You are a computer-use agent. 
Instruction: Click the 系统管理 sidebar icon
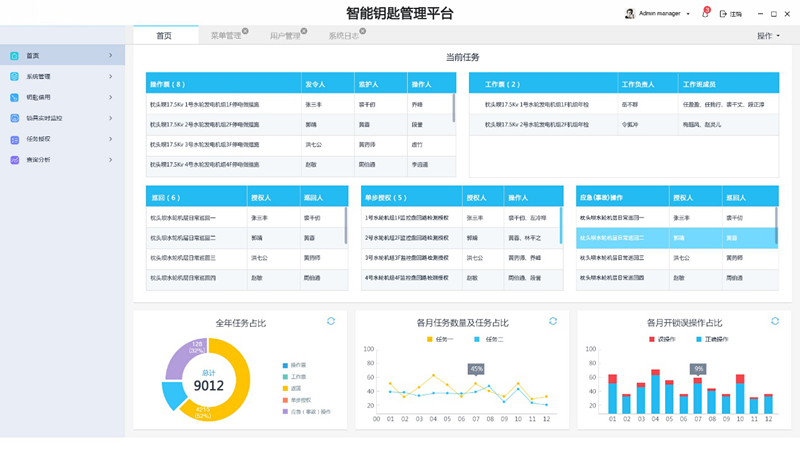[14, 76]
